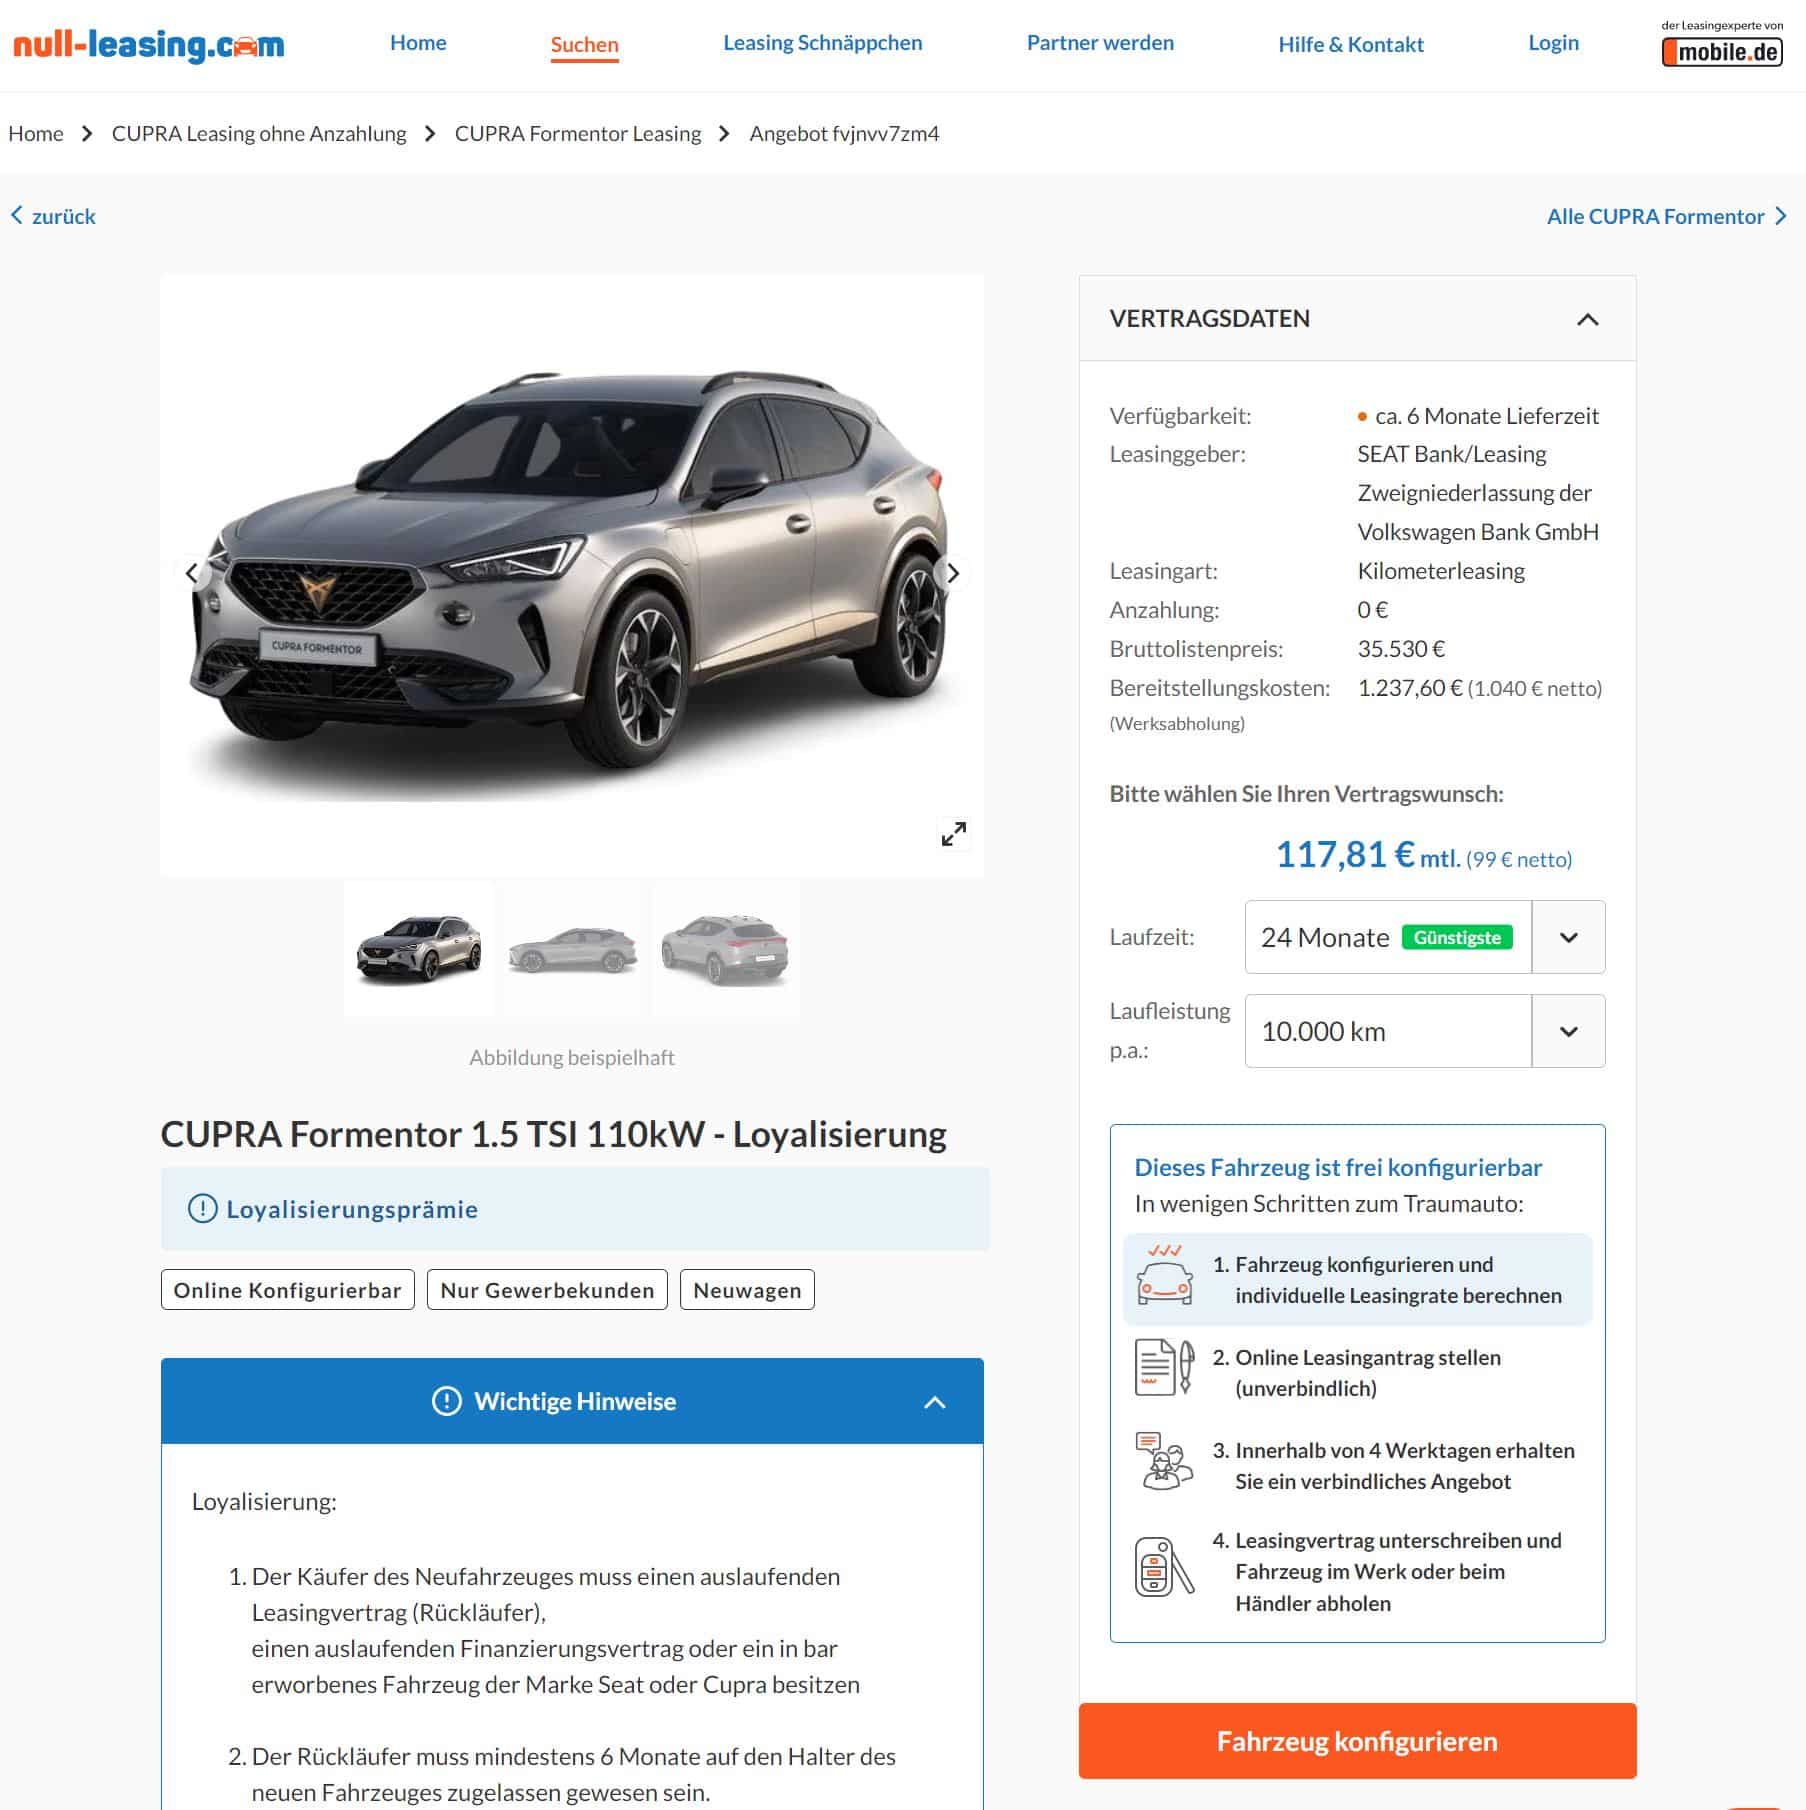Go to Leasing Schnäppchen menu item
1806x1810 pixels.
click(x=822, y=43)
